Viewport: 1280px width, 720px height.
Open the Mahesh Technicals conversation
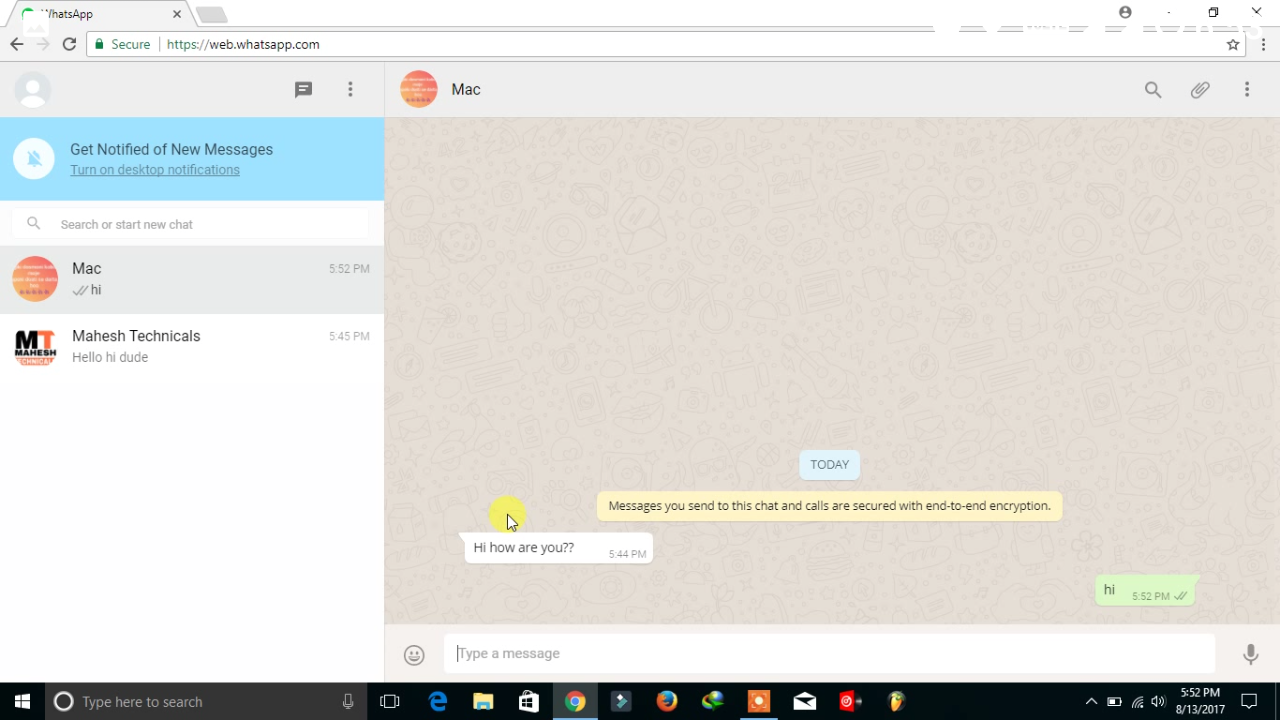[x=190, y=346]
